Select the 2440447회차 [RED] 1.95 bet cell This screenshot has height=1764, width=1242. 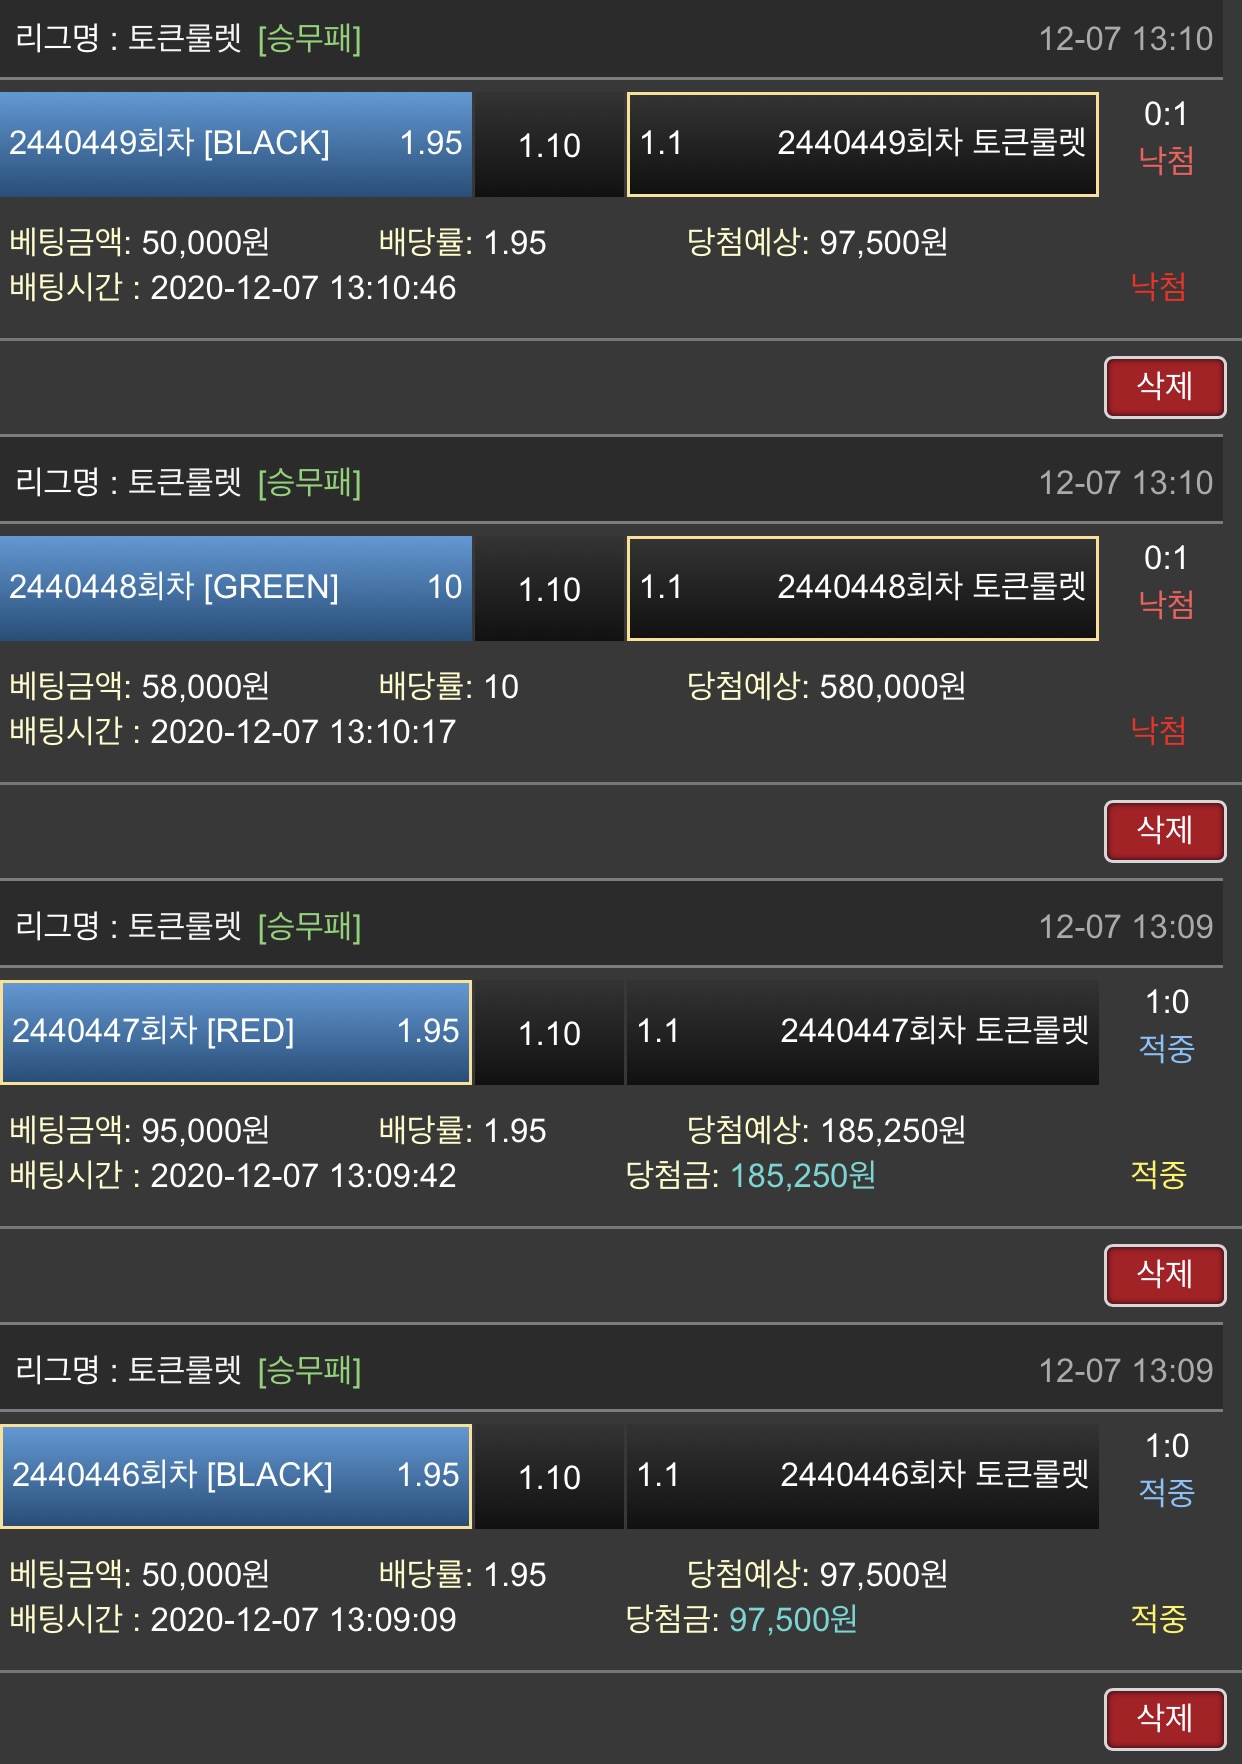click(x=236, y=1032)
